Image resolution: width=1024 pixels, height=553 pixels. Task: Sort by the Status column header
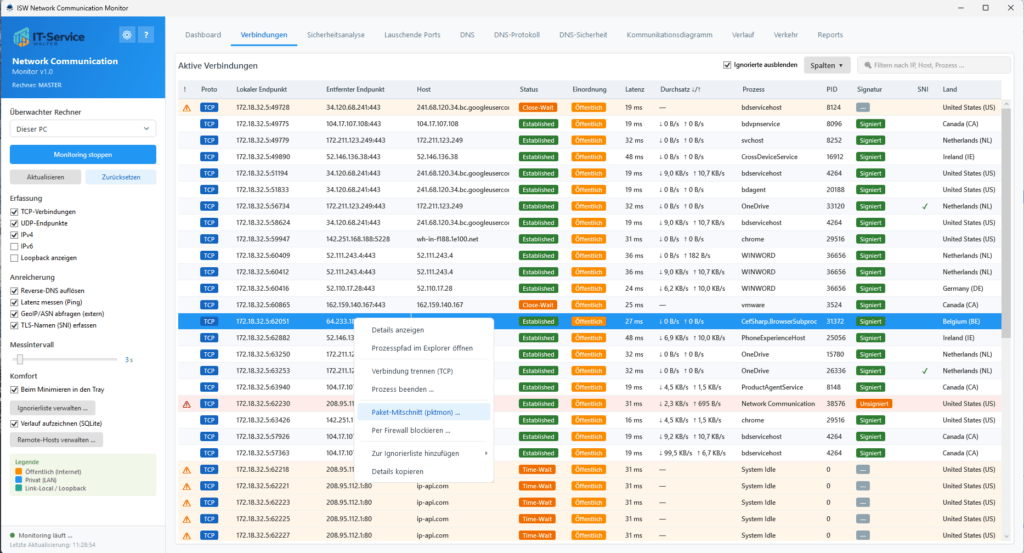[x=529, y=89]
